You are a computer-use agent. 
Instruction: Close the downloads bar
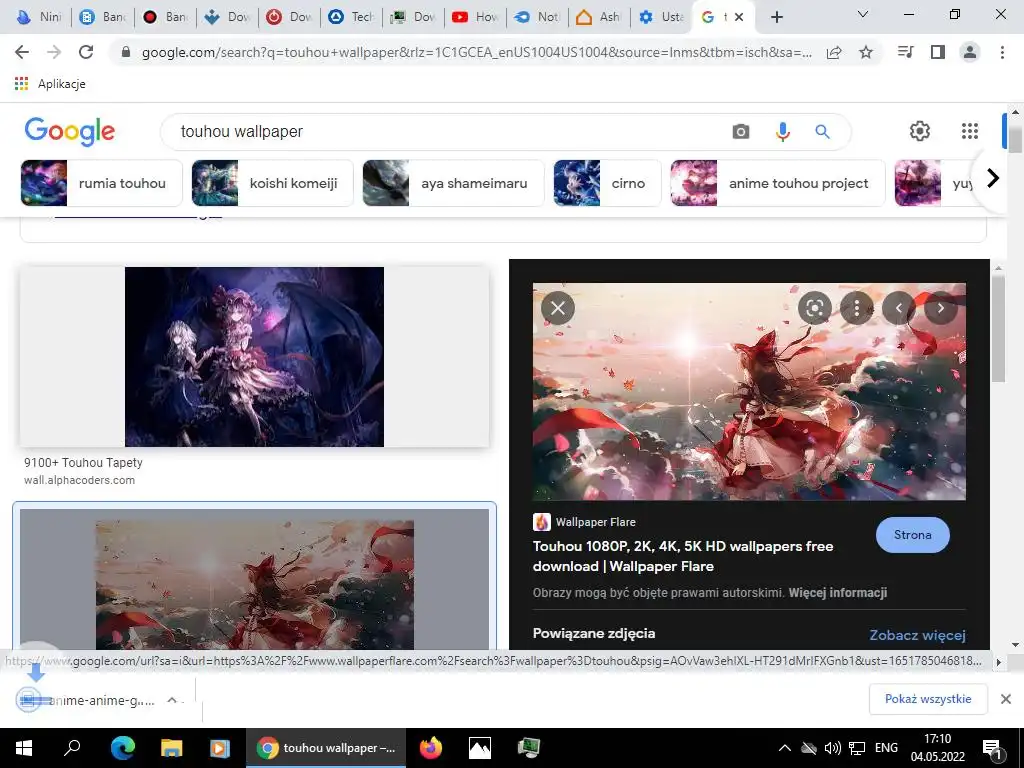[1006, 699]
